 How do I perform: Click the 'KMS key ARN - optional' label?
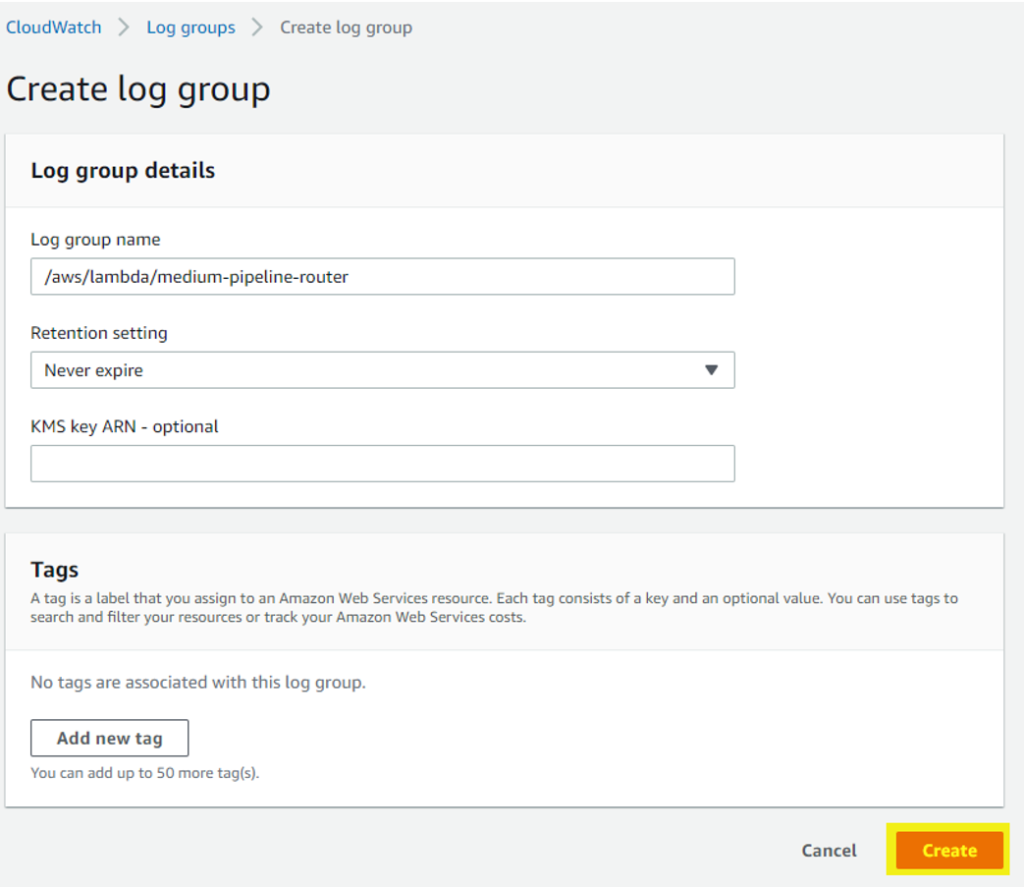tap(125, 427)
